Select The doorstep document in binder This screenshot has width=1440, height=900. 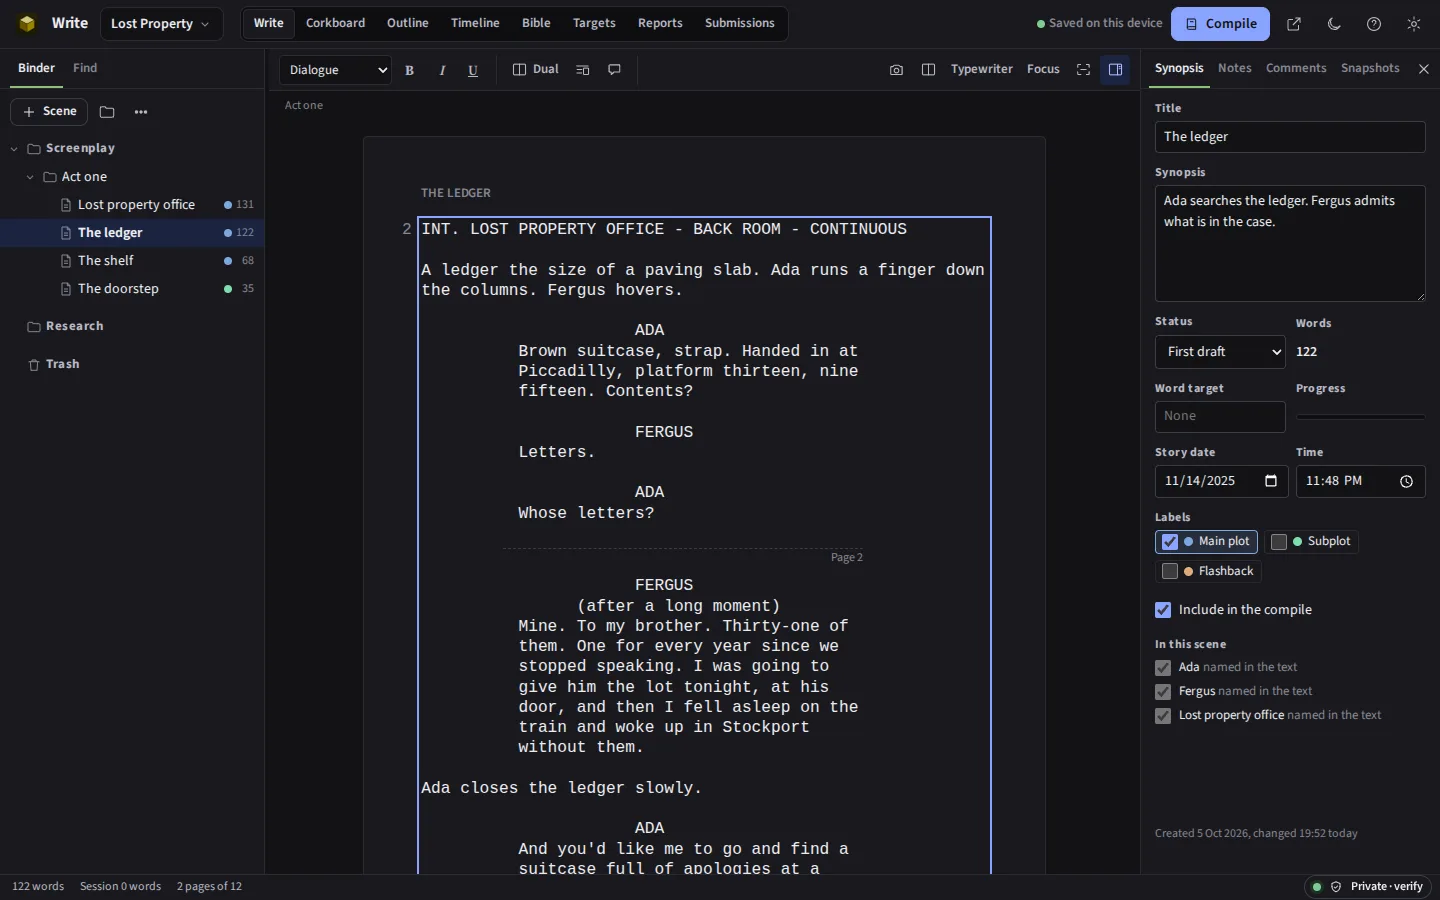(x=132, y=289)
